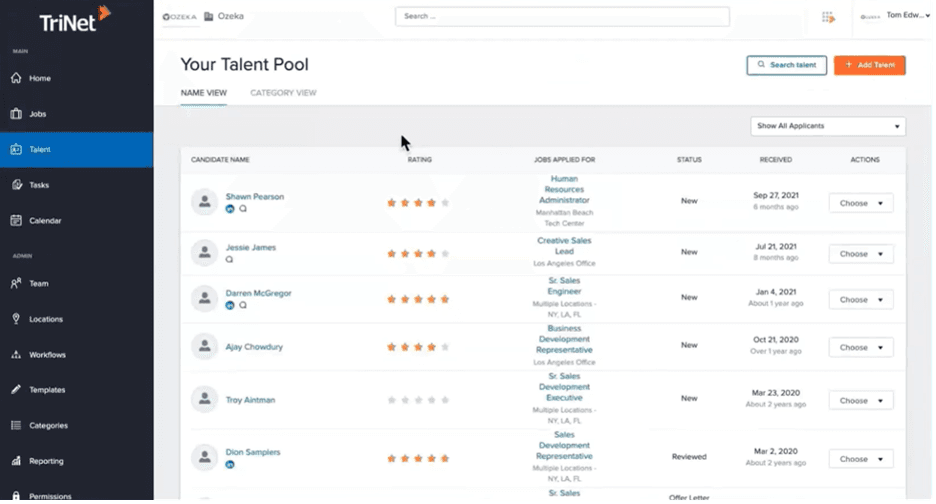Screen dimensions: 936x504
Task: Open Jobs briefcase icon in sidebar
Action: pos(16,114)
